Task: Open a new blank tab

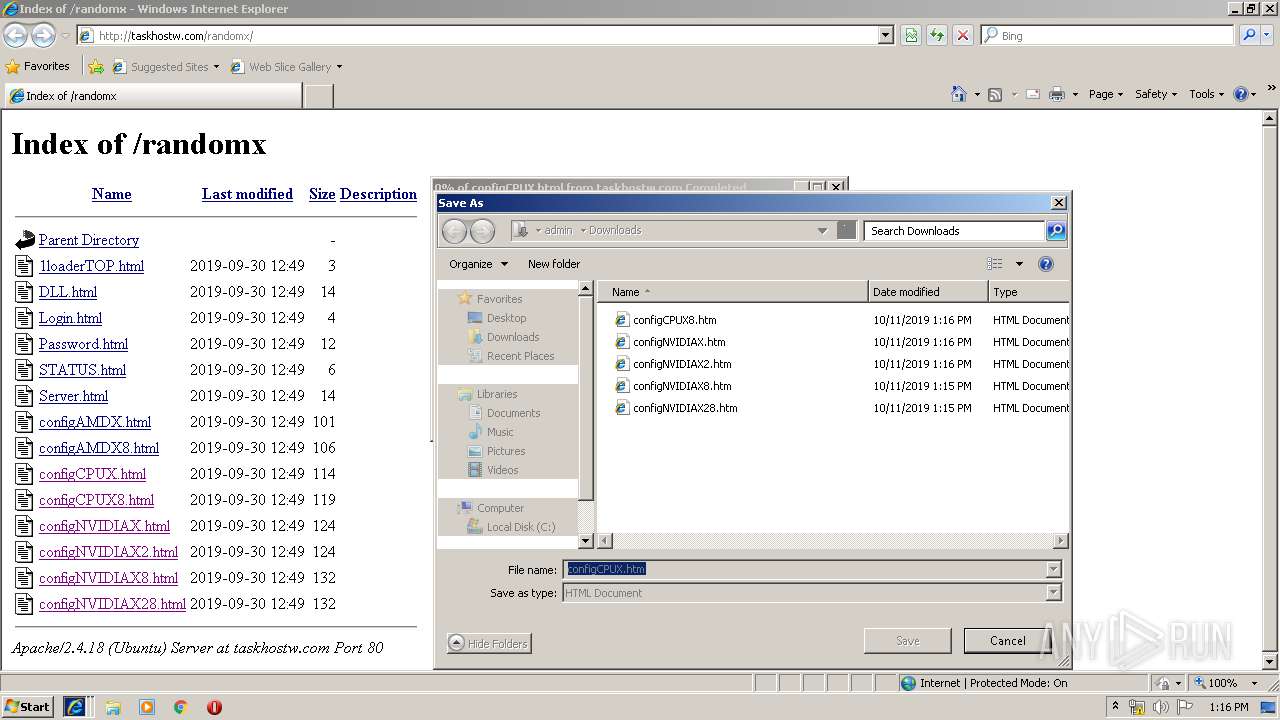Action: [x=318, y=96]
